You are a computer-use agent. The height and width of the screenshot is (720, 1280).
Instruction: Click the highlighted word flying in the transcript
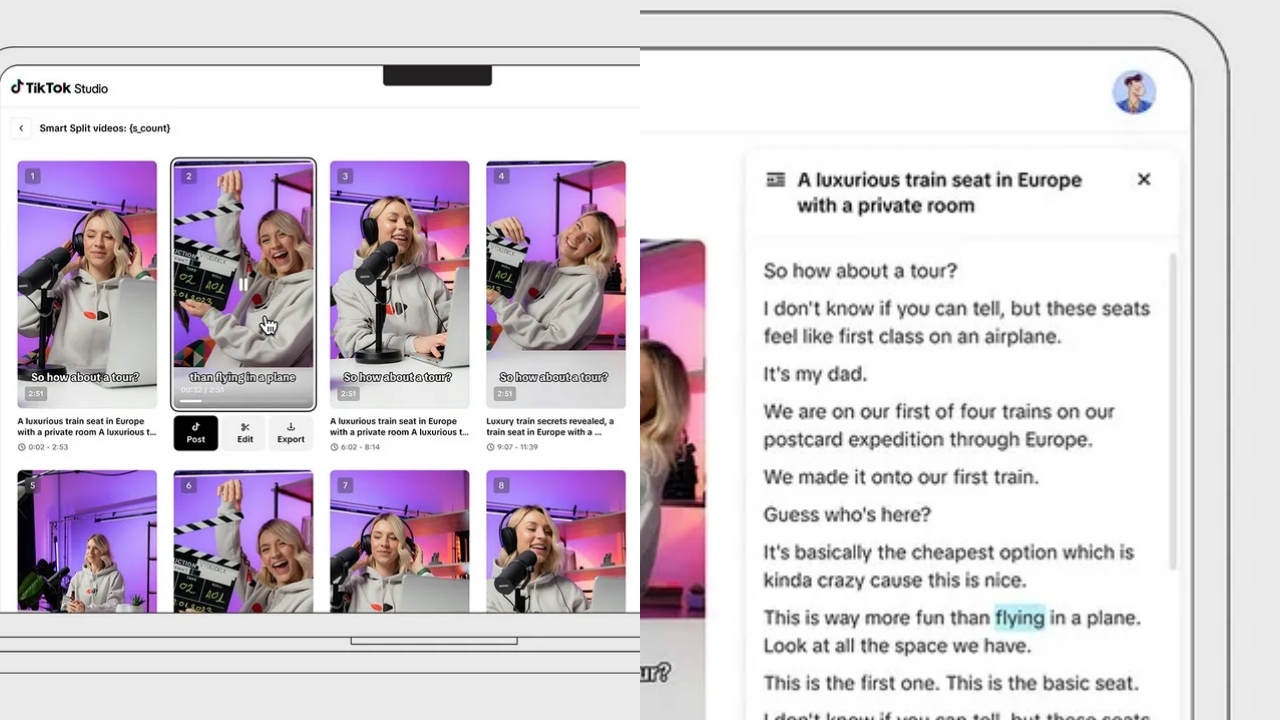click(x=1018, y=618)
